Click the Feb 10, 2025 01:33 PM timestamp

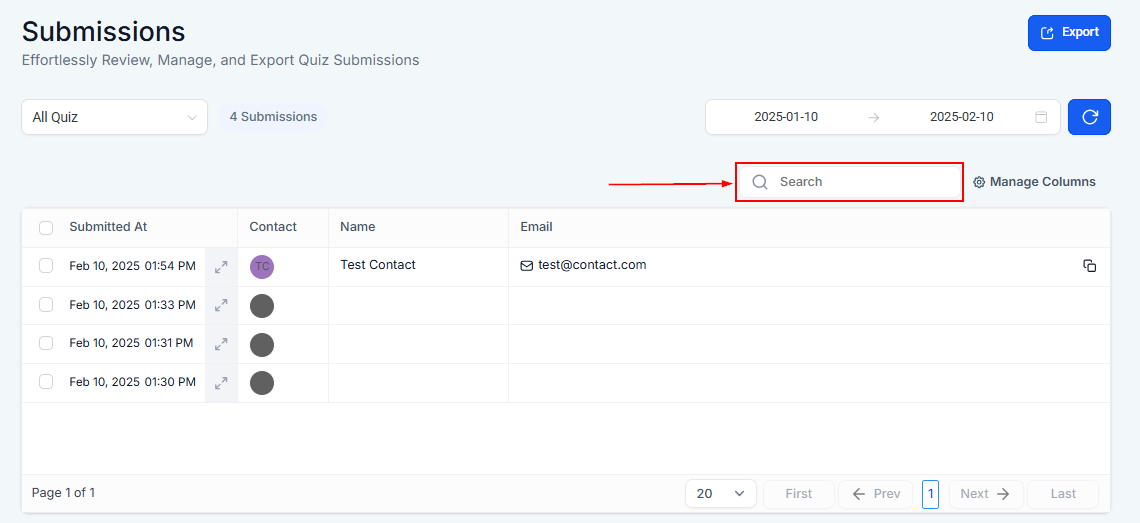pyautogui.click(x=132, y=305)
